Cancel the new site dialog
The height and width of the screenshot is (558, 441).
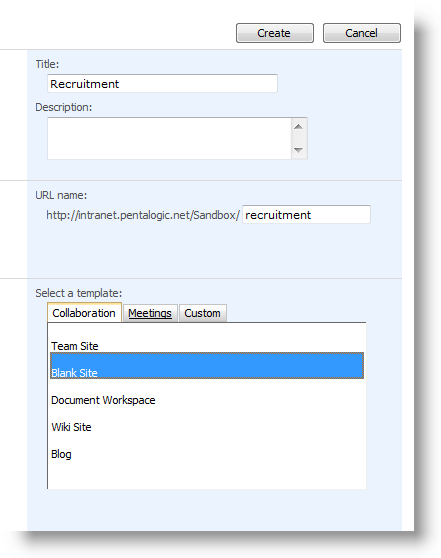coord(362,33)
